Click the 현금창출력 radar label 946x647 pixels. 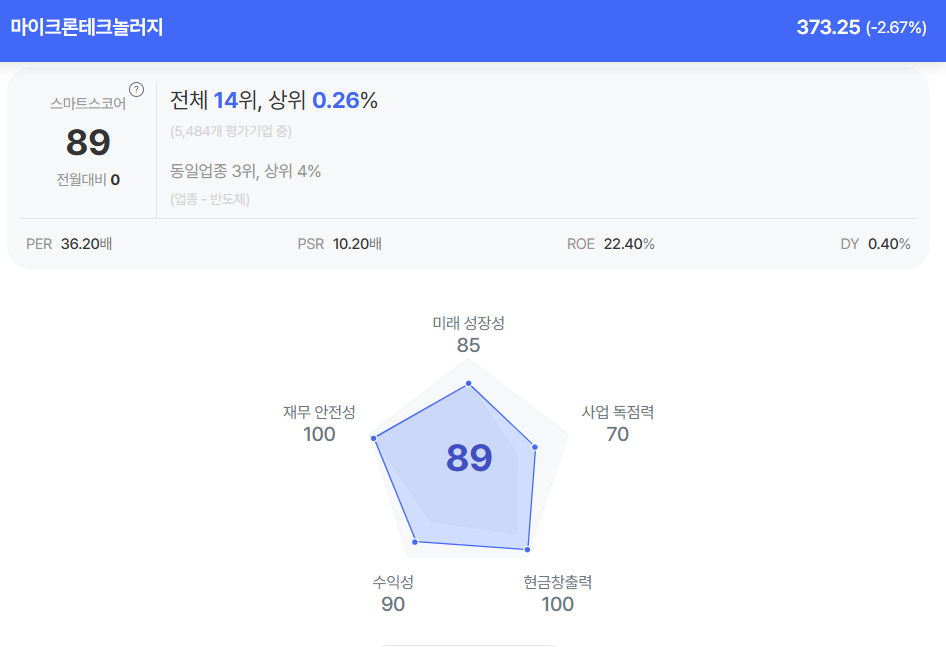557,582
